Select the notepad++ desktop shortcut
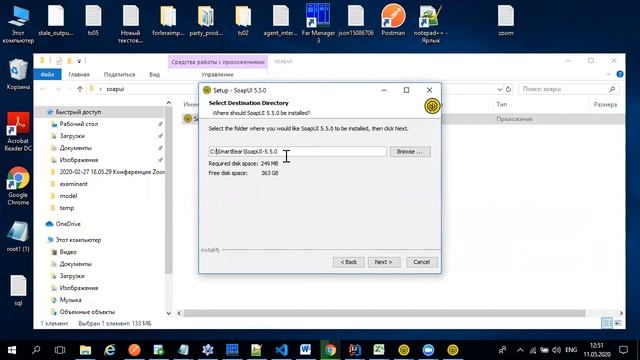This screenshot has width=640, height=360. point(430,22)
